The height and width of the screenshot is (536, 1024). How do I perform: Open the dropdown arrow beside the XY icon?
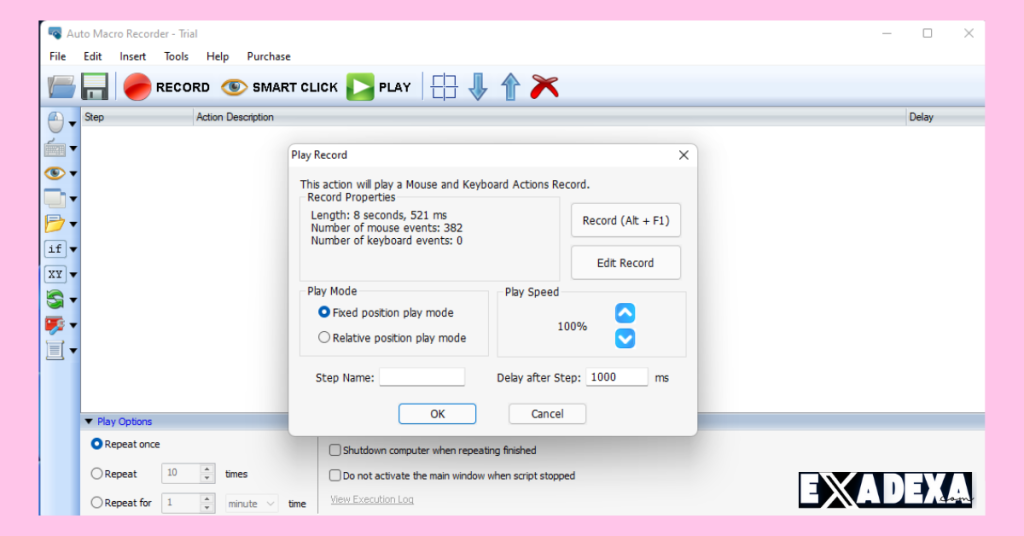[73, 275]
